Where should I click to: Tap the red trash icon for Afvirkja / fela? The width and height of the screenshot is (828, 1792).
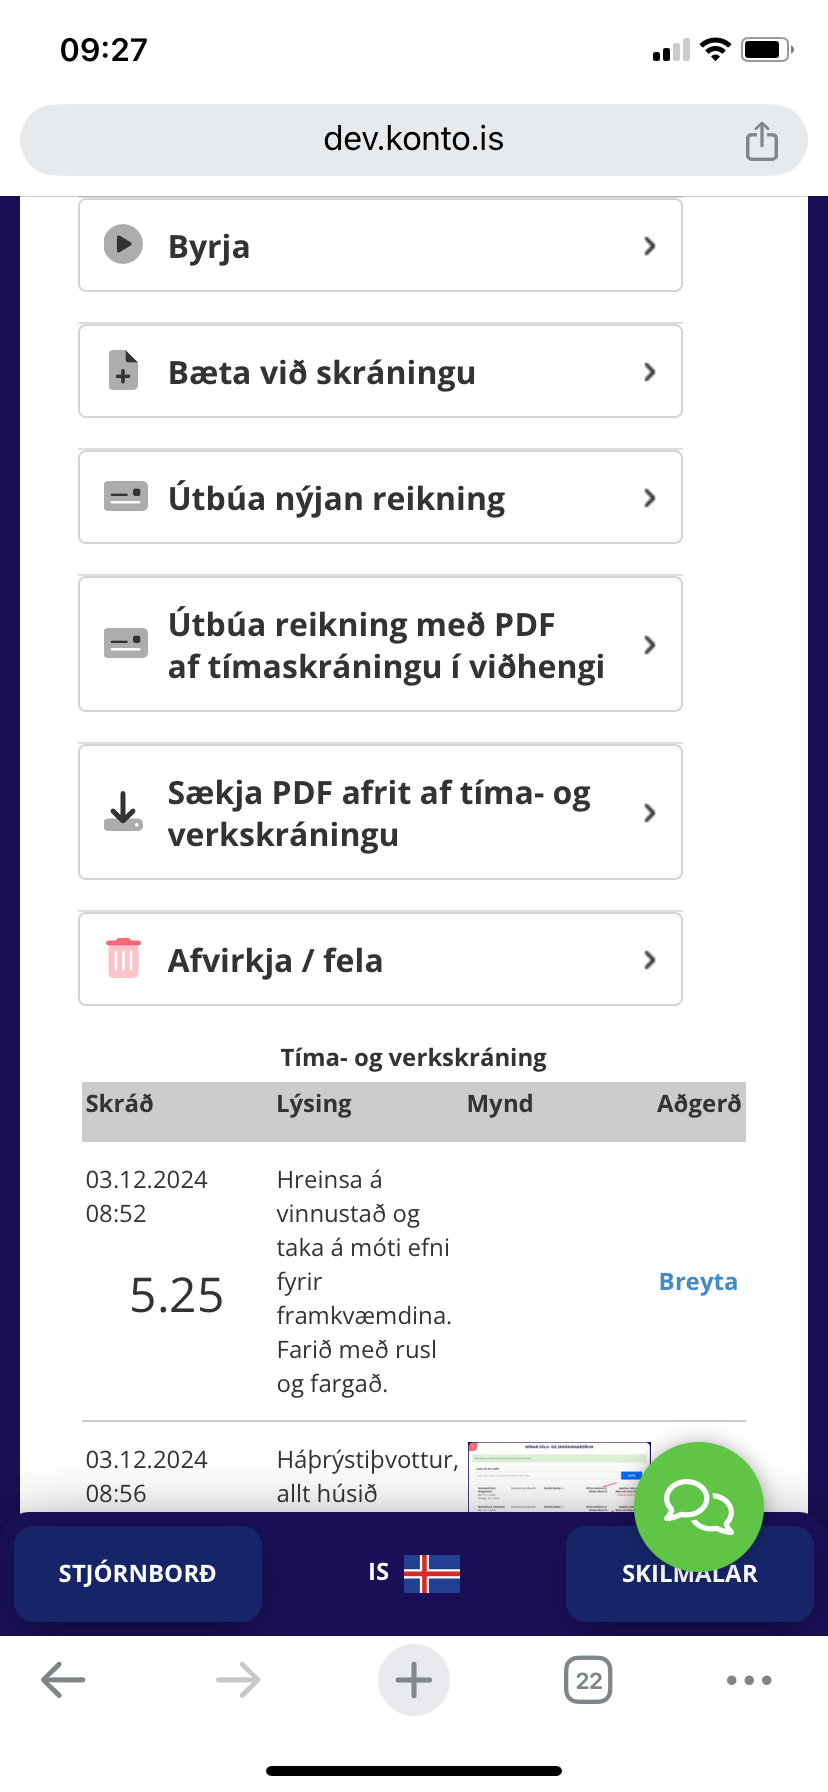pyautogui.click(x=124, y=959)
